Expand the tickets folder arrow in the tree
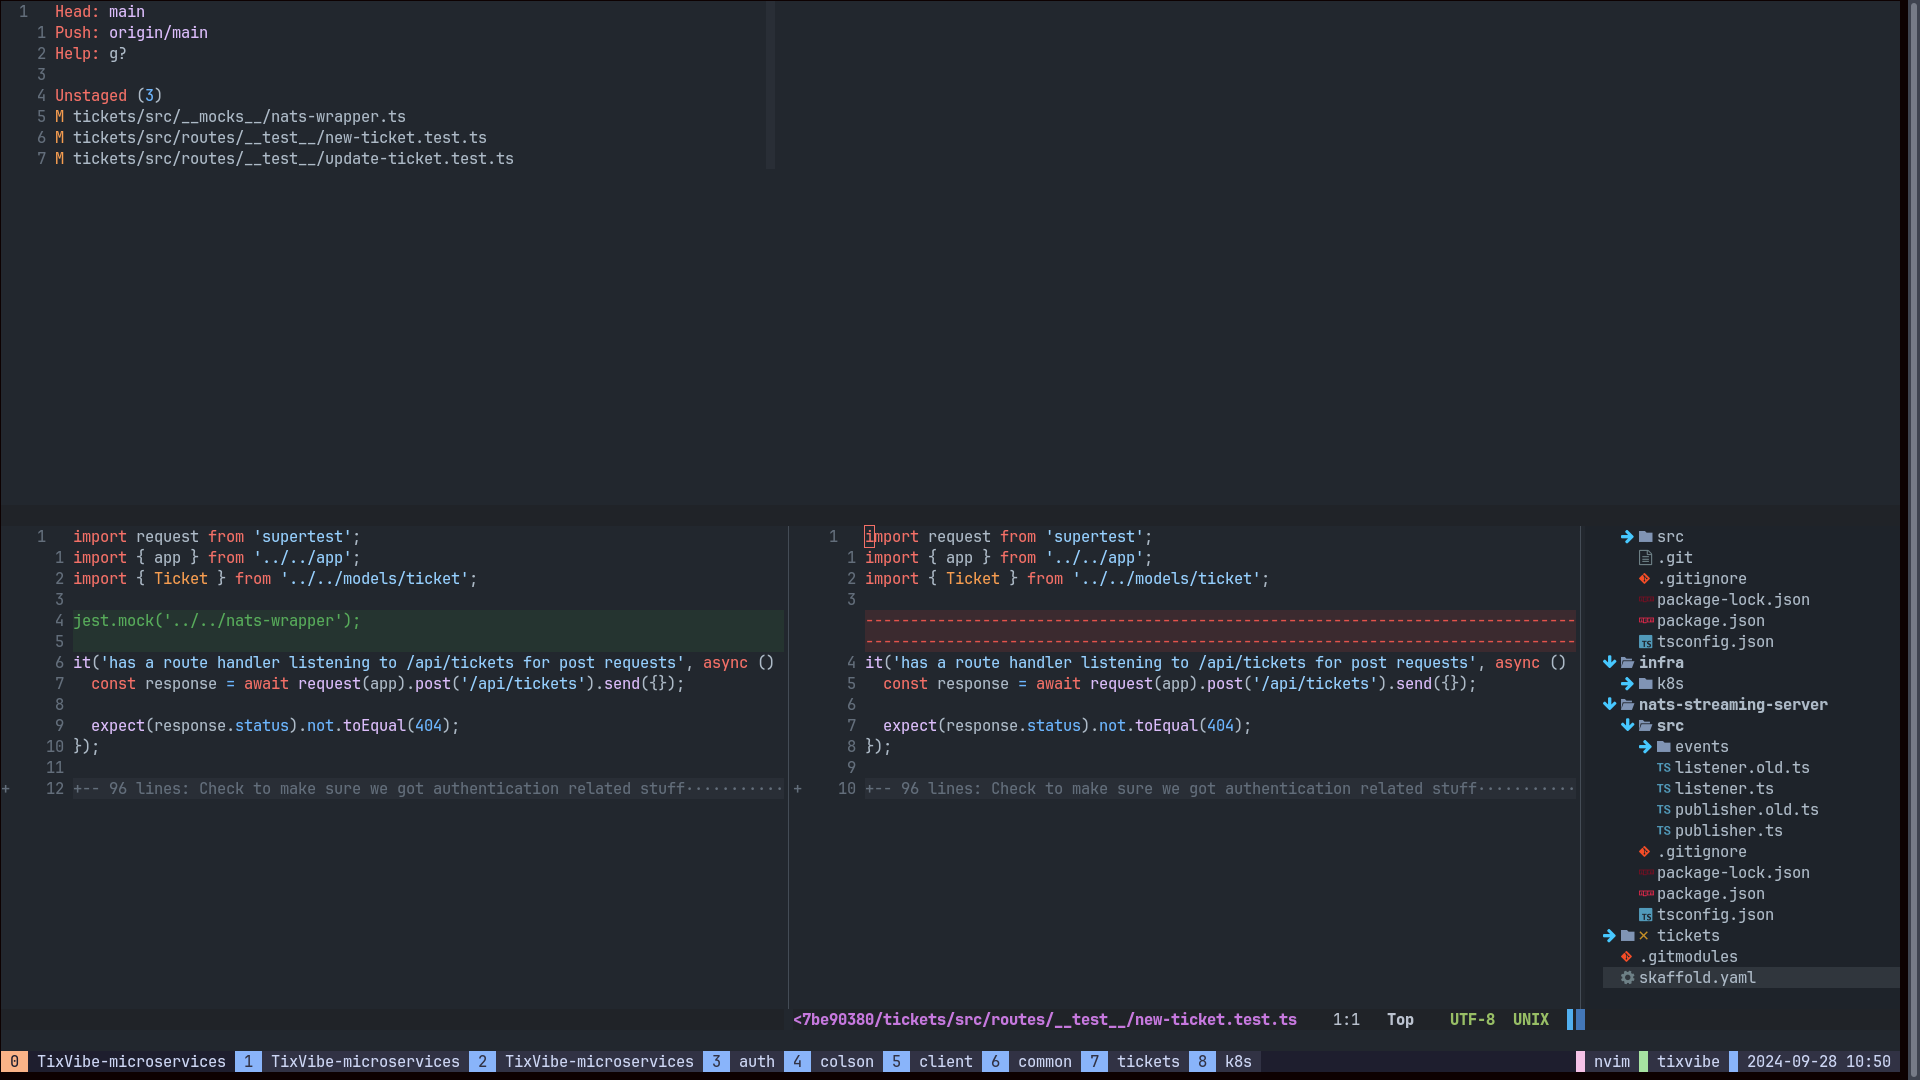The width and height of the screenshot is (1920, 1080). [x=1609, y=936]
